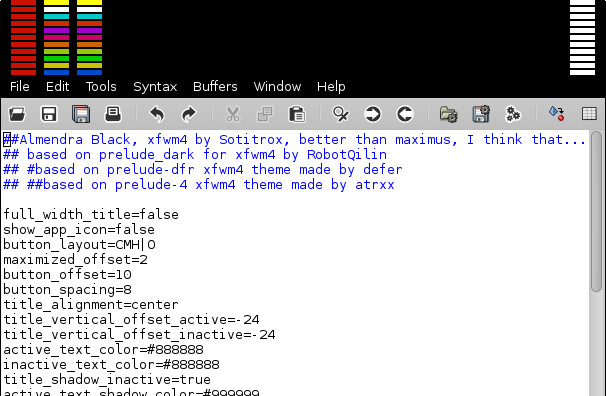The image size is (606, 396).
Task: Cut selection using the scissors icon
Action: pos(233,114)
